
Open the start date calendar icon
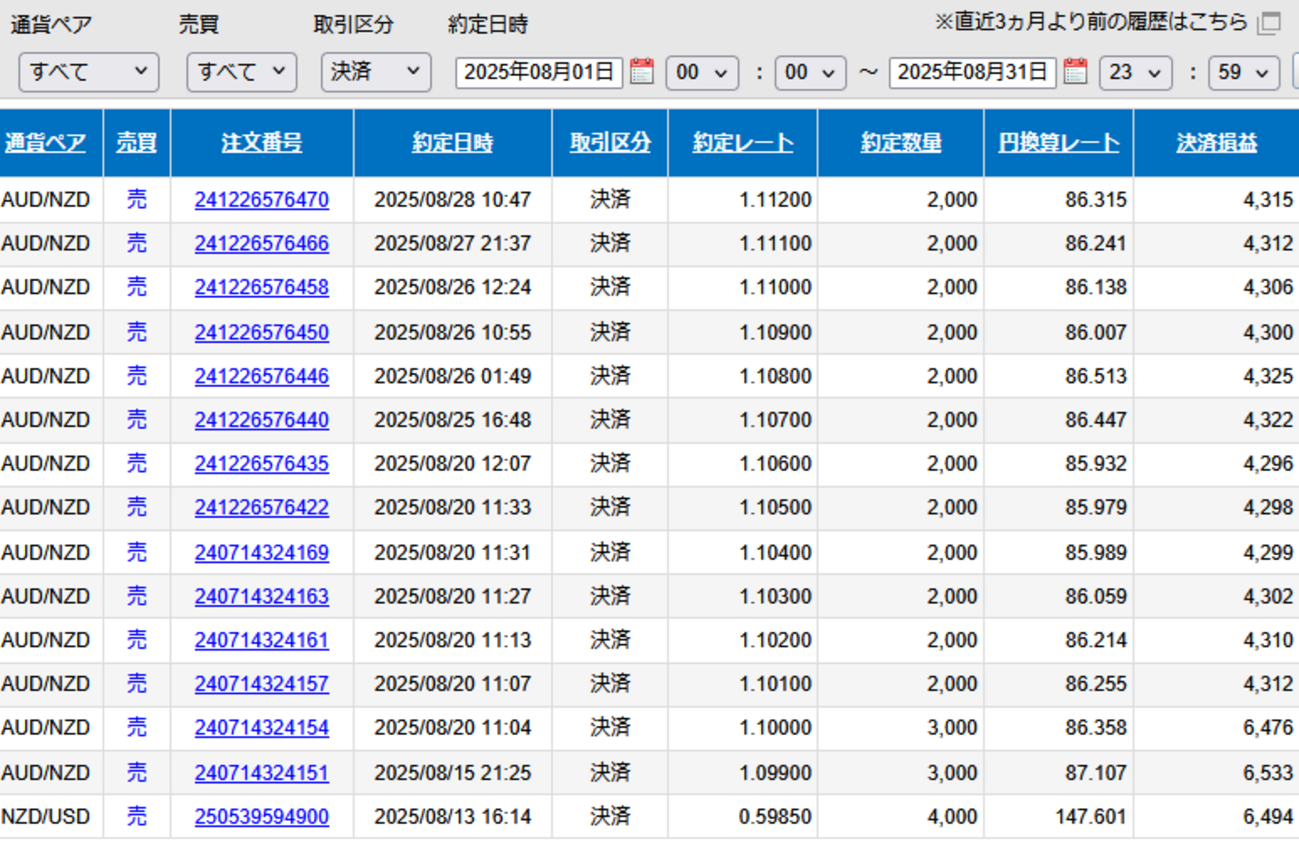[642, 72]
